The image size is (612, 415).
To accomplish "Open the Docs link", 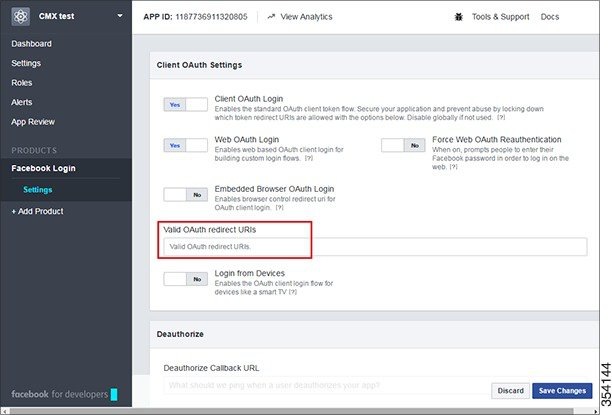I will [x=550, y=17].
